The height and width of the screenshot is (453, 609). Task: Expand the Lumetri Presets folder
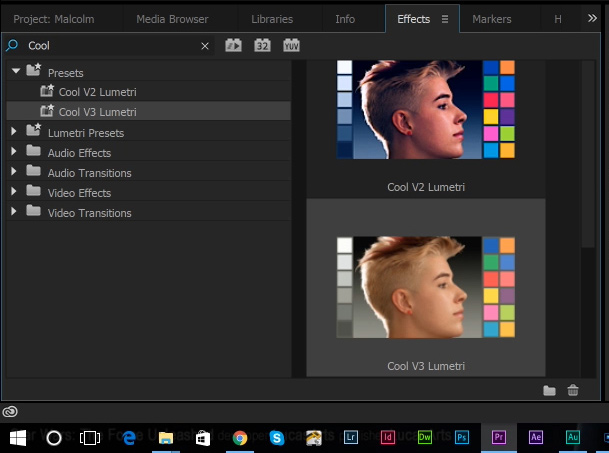click(x=14, y=131)
